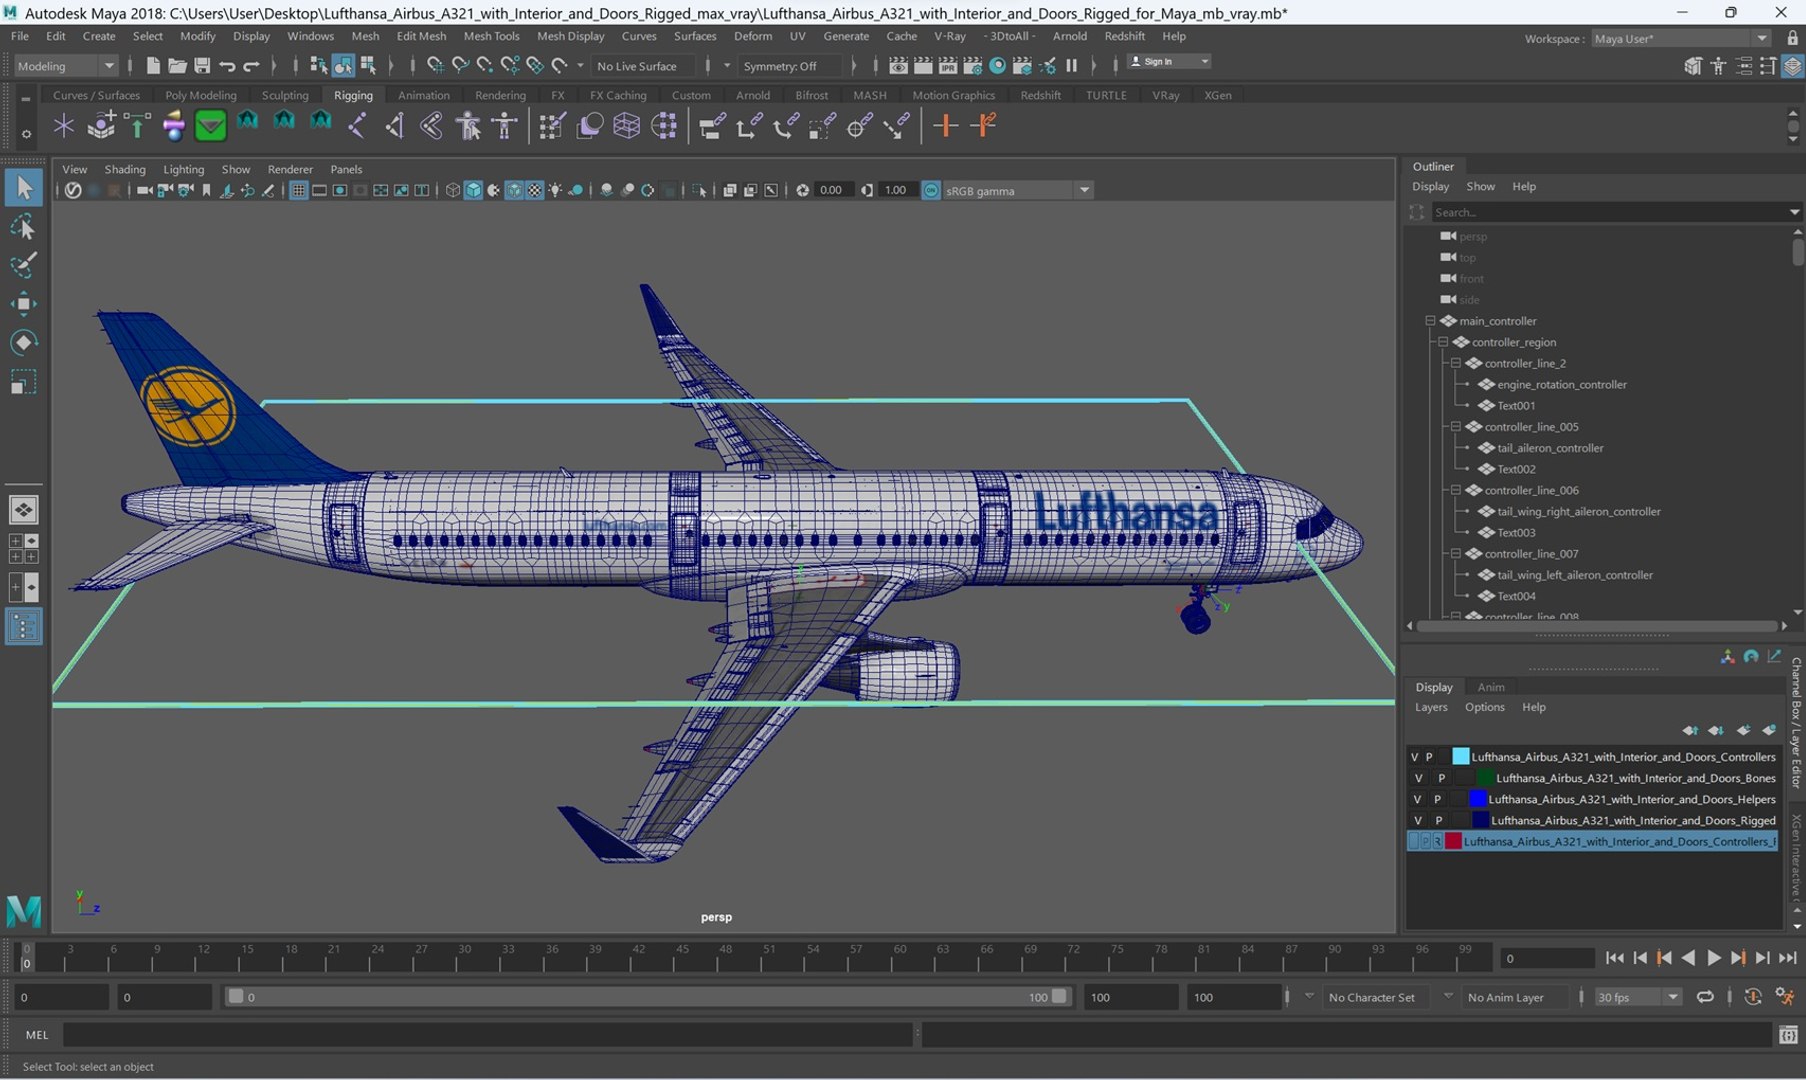Switch to the Rigging shelf tab

(353, 95)
